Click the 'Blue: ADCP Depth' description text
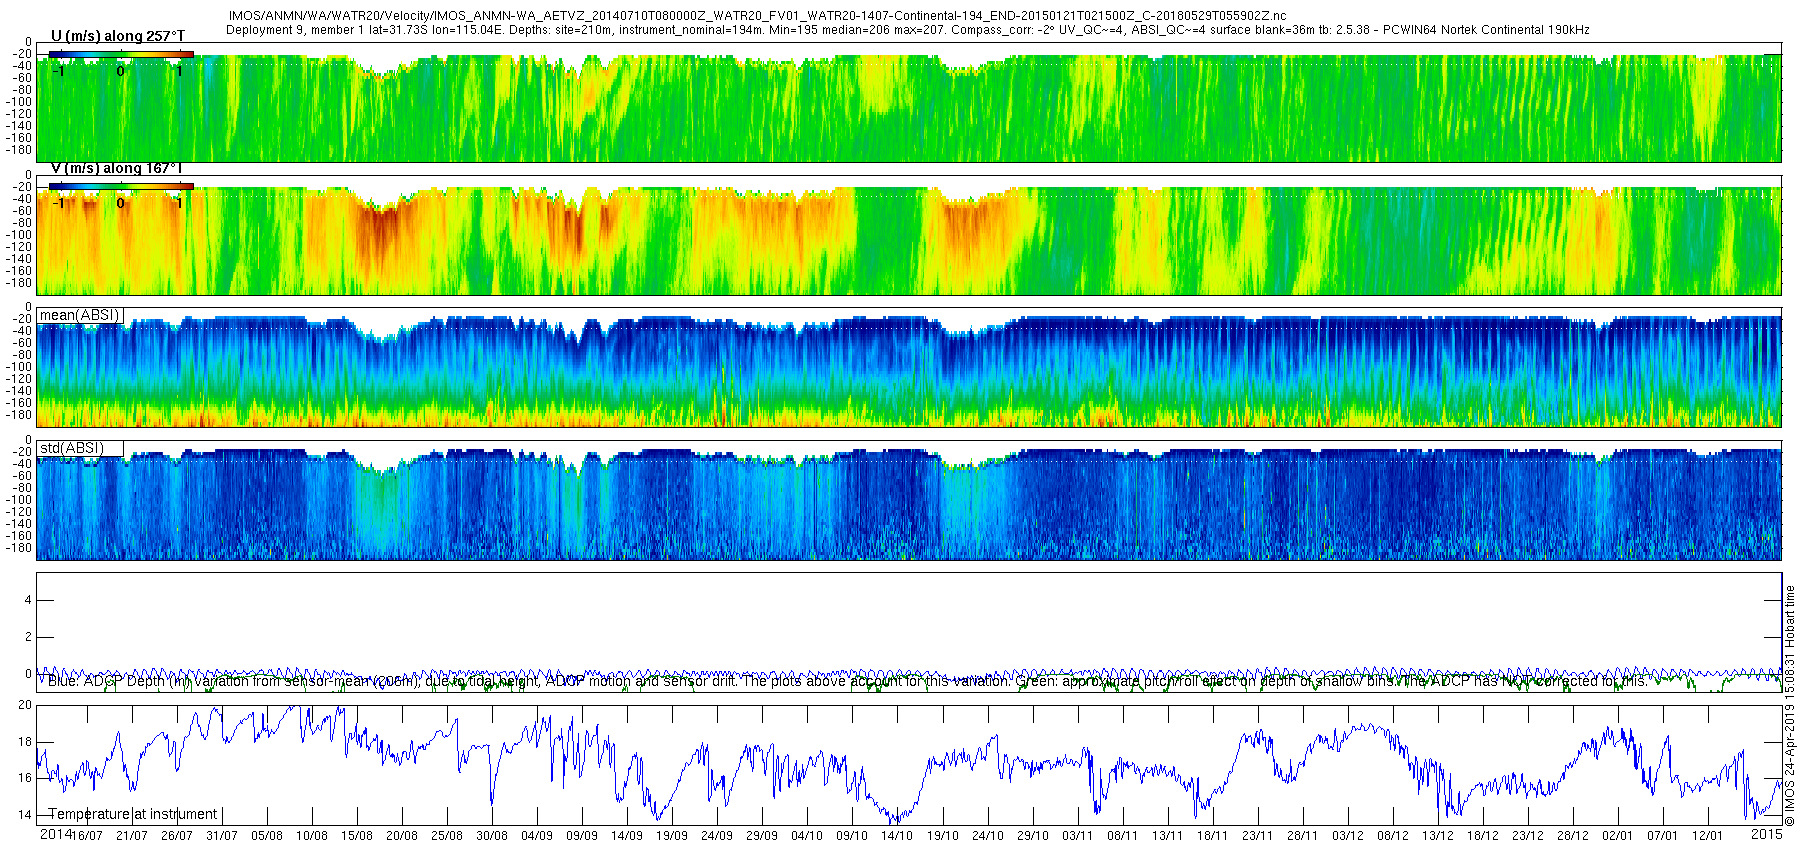 [x=847, y=681]
